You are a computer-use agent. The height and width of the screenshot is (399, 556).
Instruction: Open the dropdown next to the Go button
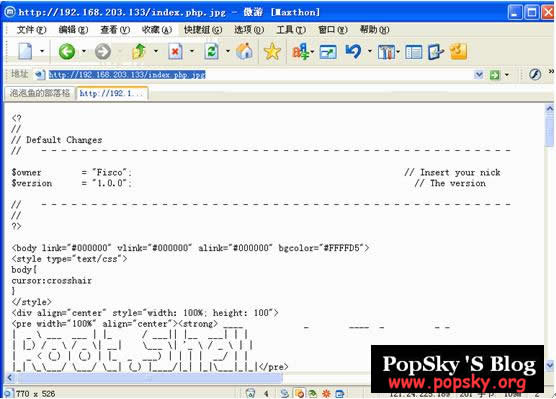tap(507, 75)
